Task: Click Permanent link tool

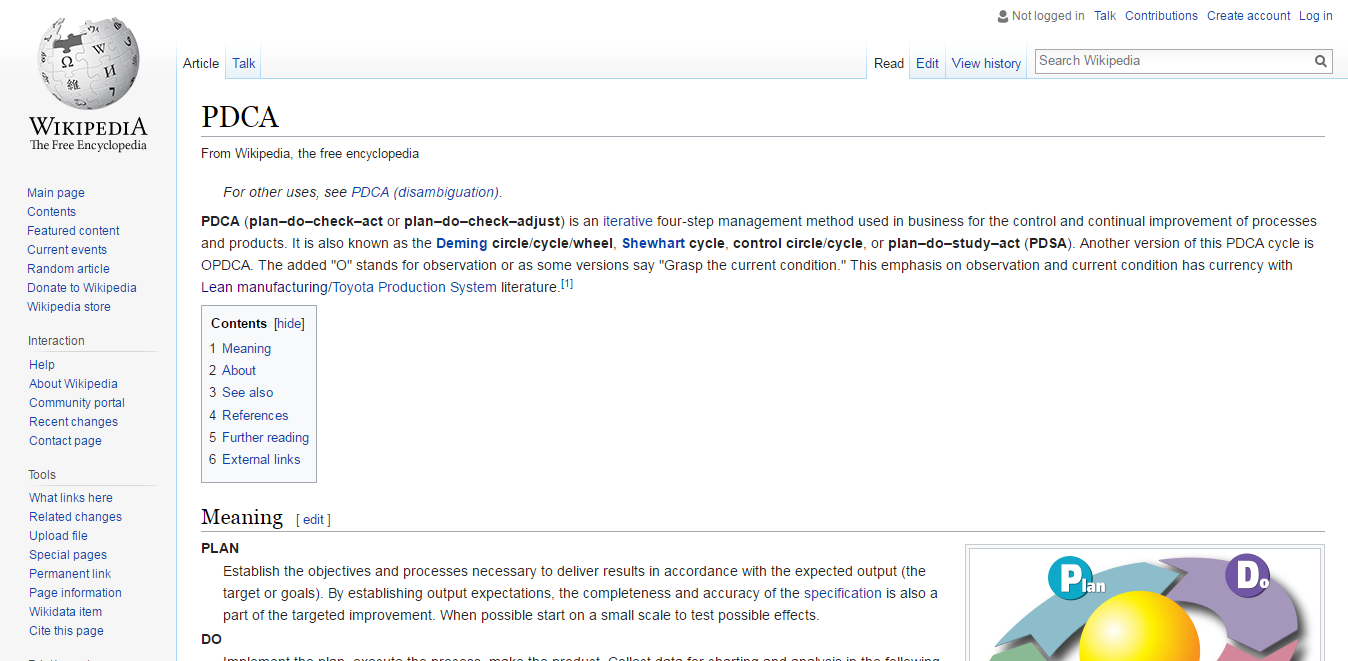Action: [x=70, y=574]
